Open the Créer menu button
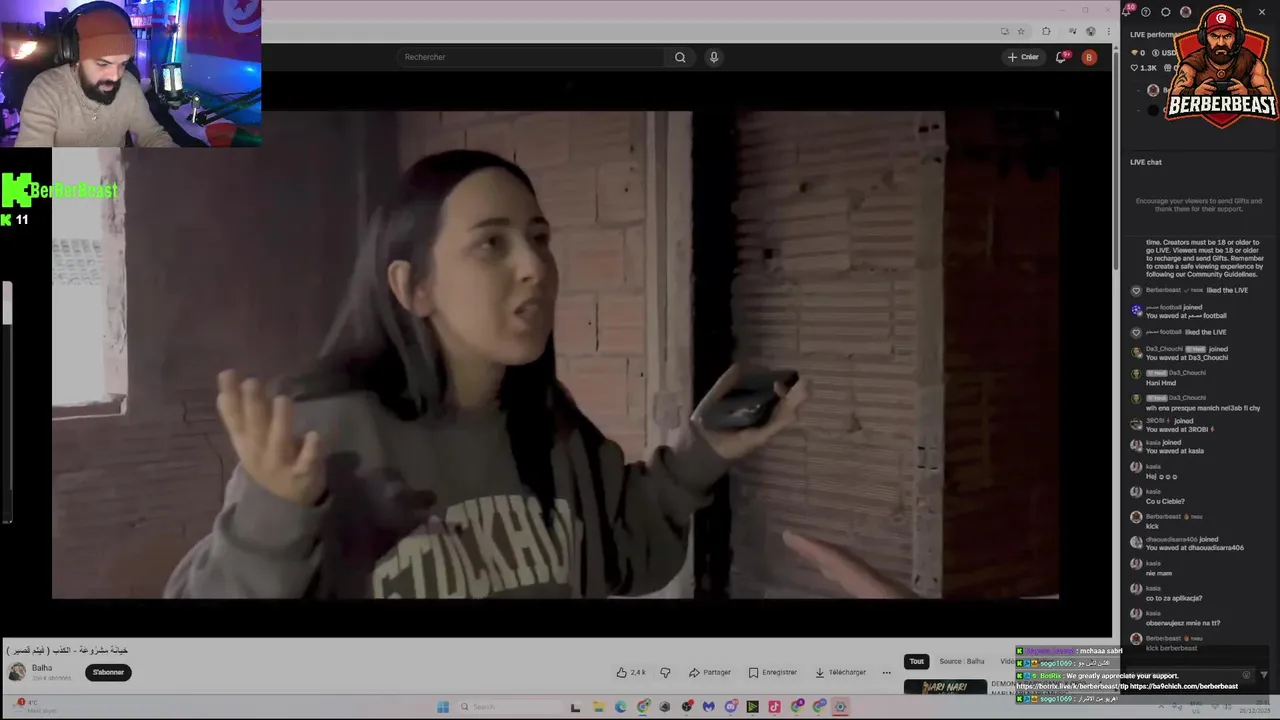The width and height of the screenshot is (1280, 720). tap(1023, 57)
